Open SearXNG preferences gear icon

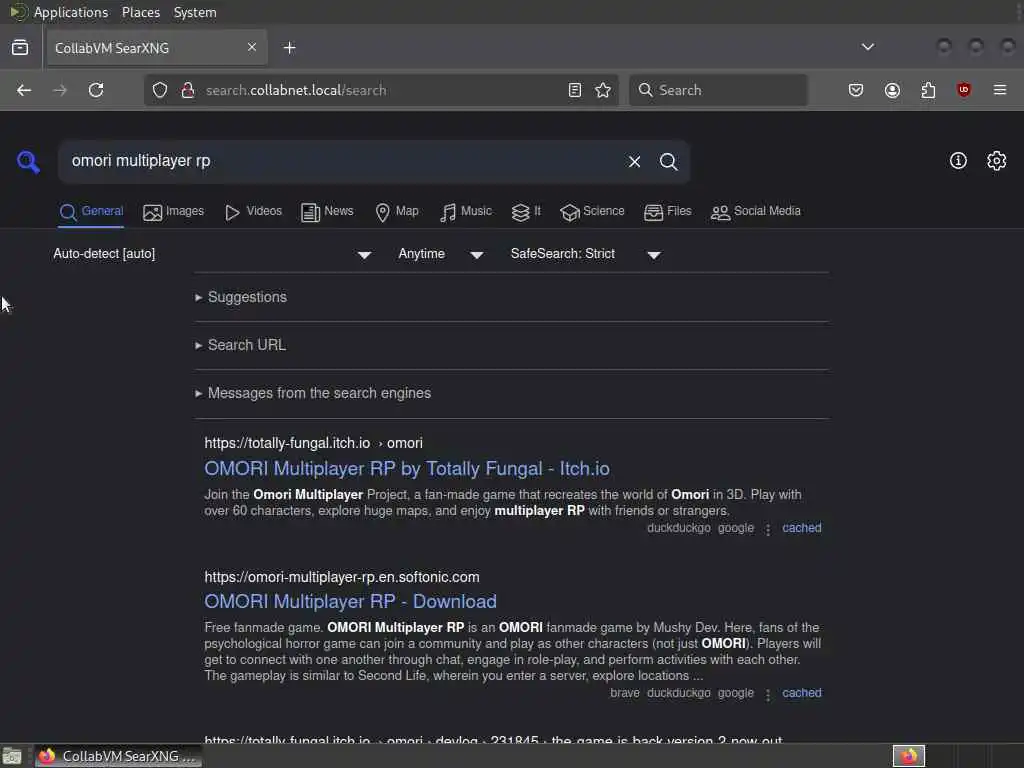(997, 161)
